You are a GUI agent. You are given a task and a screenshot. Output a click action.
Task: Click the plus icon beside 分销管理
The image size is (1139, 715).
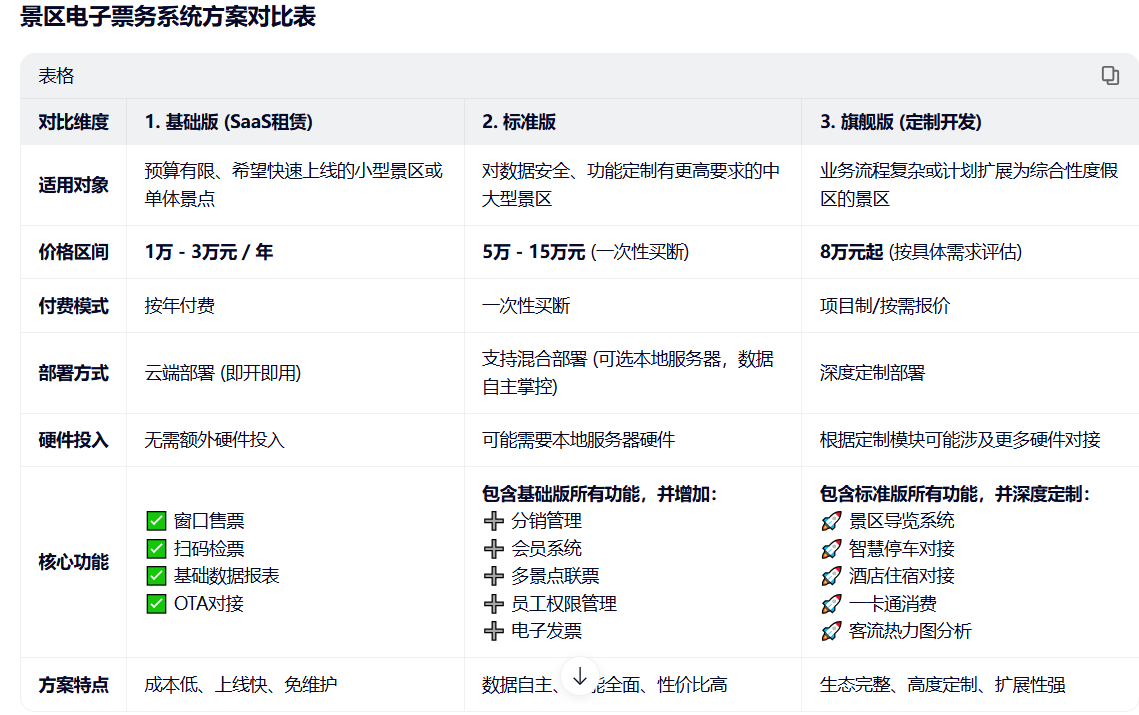492,520
